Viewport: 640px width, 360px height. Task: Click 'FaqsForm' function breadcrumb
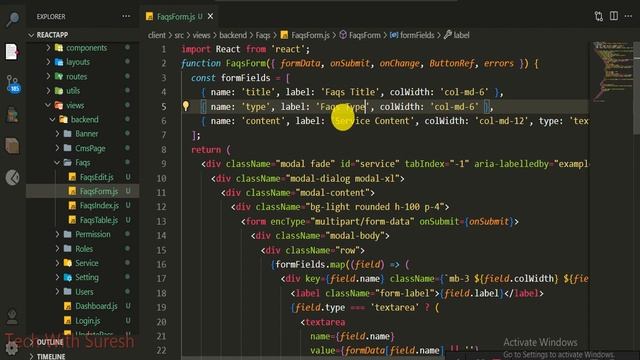coord(364,35)
